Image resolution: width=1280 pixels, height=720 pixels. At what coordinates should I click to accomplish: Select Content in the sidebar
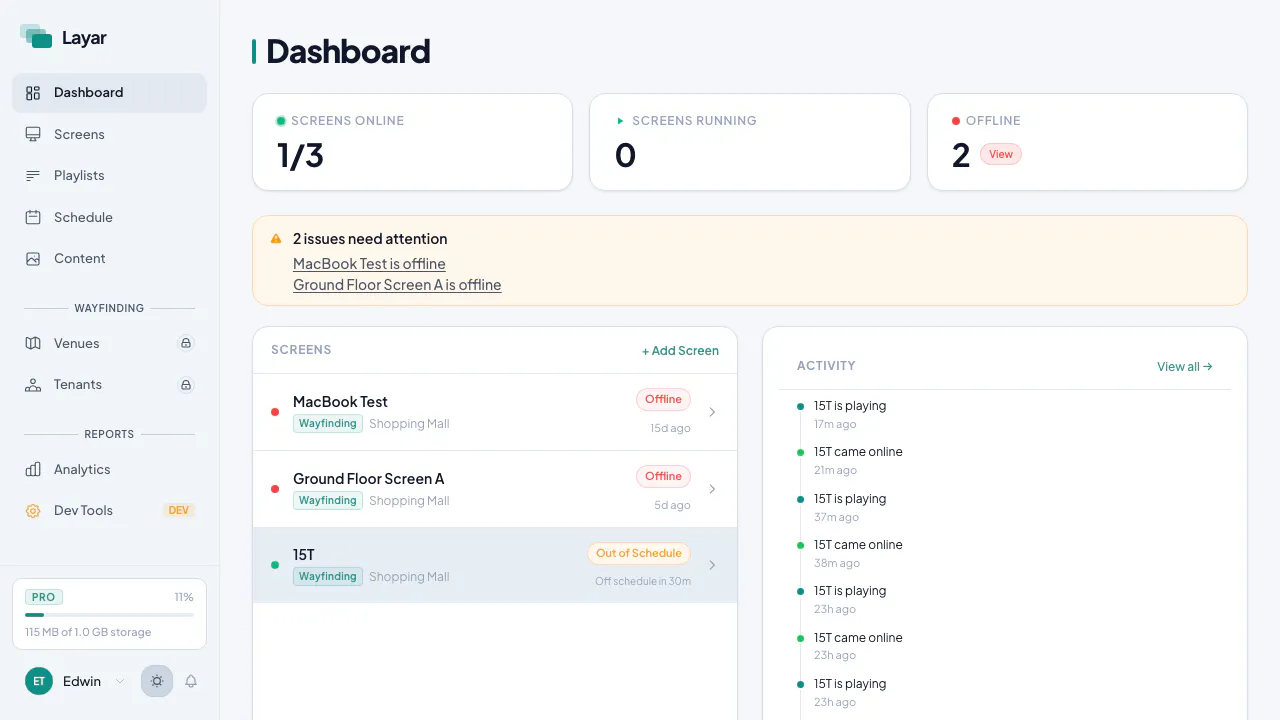point(109,258)
